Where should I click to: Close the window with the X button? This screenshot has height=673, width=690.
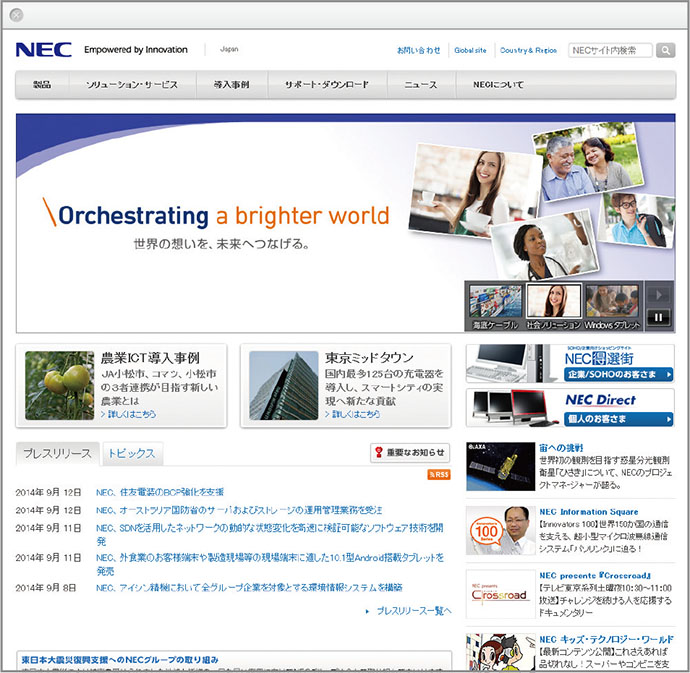click(x=16, y=15)
